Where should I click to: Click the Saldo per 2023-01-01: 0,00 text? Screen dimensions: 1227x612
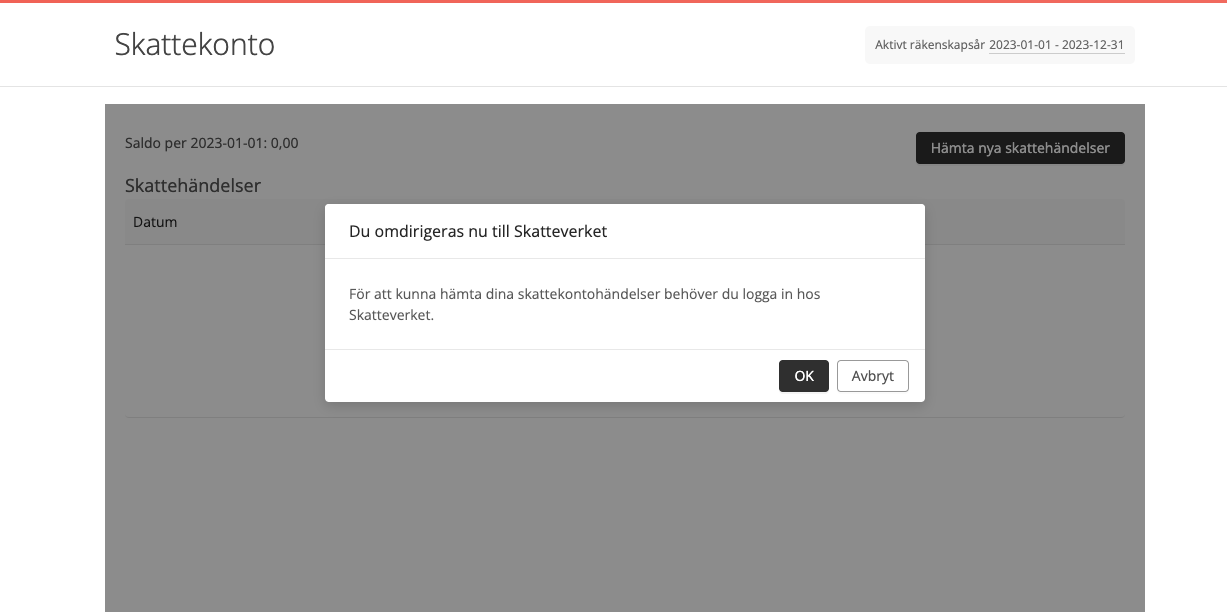212,143
